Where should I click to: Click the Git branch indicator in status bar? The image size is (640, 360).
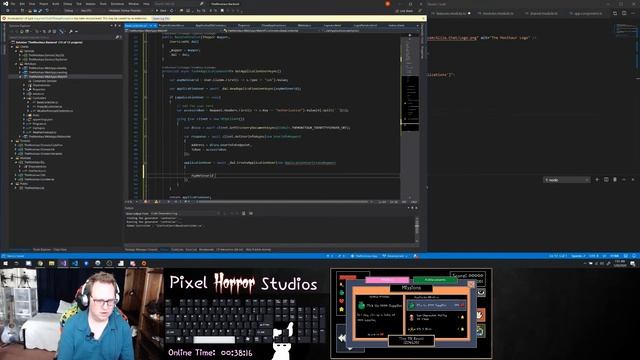pyautogui.click(x=395, y=256)
